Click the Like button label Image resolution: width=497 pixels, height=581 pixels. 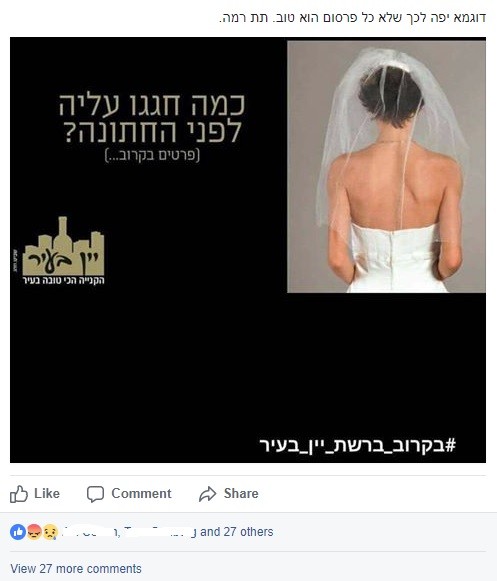click(47, 494)
